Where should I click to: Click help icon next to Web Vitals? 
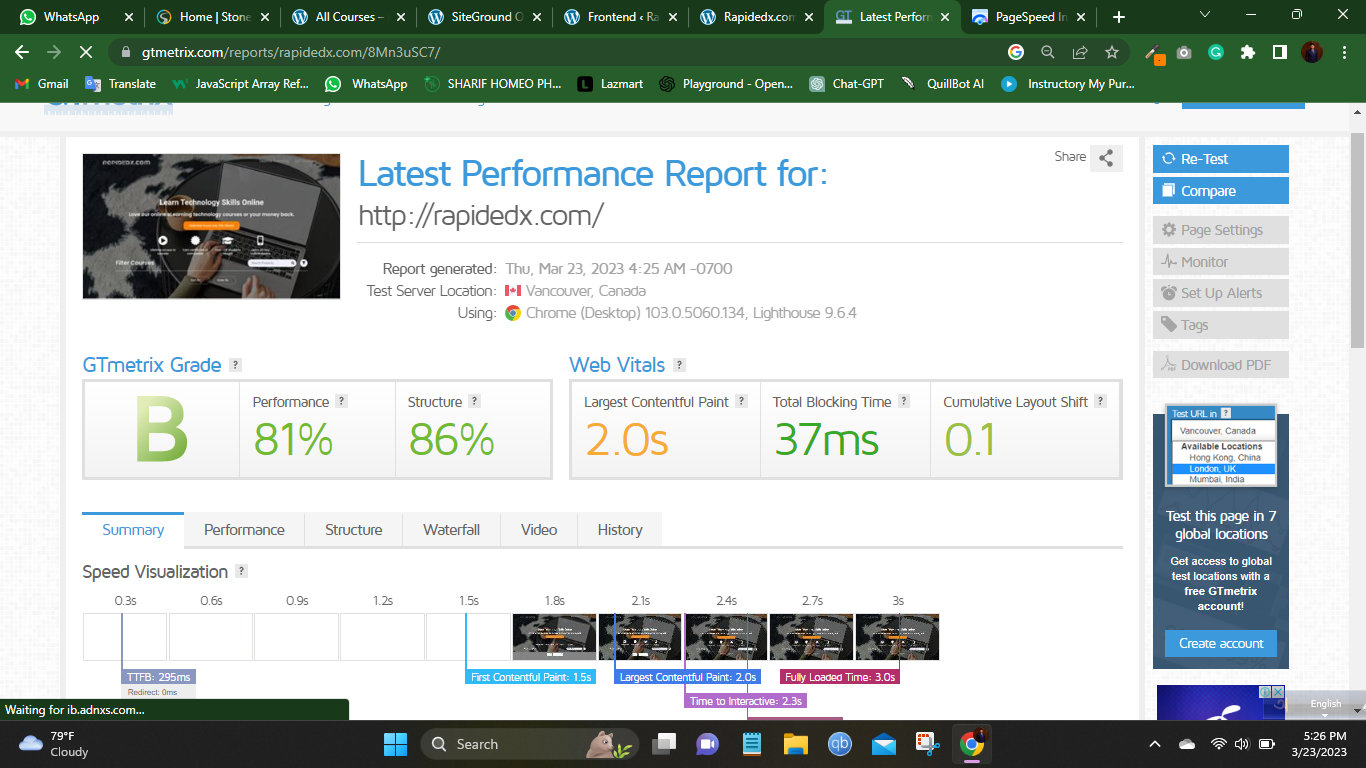(x=679, y=365)
